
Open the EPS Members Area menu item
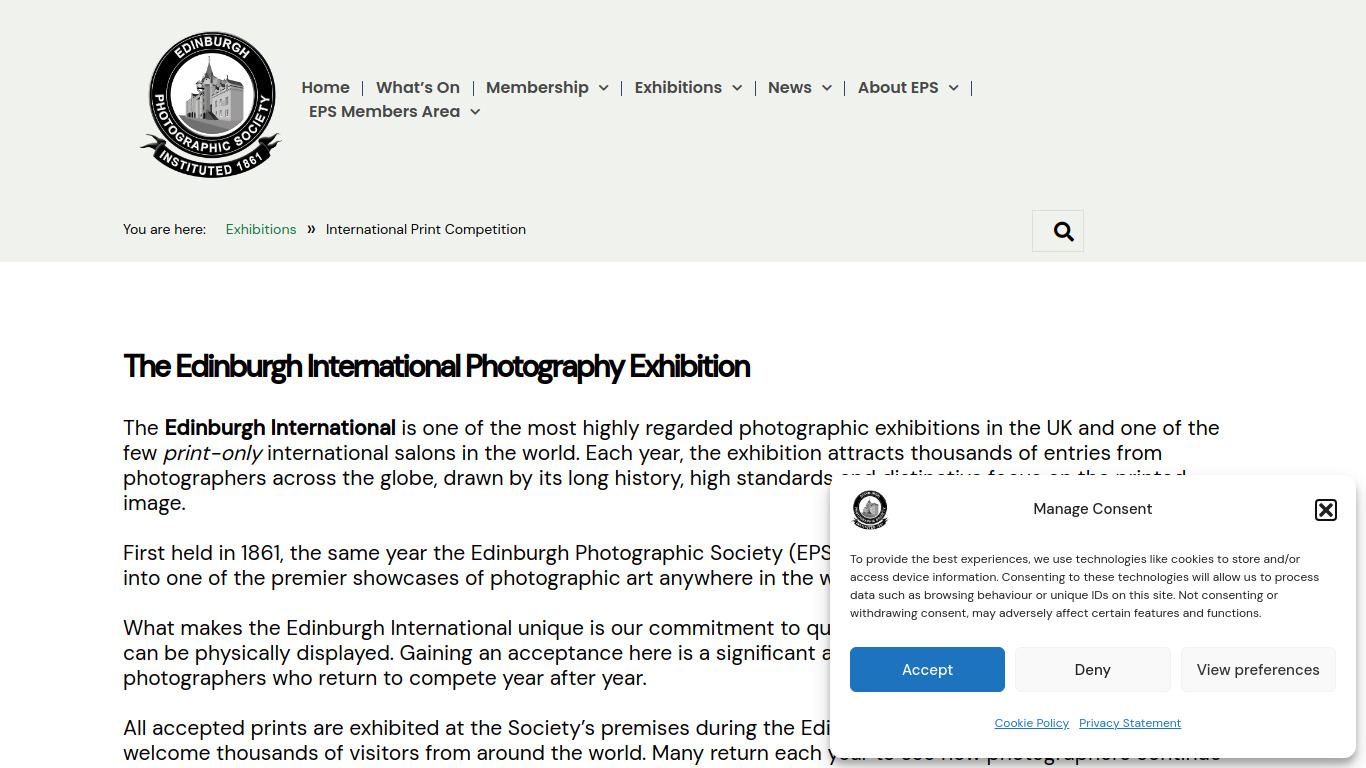(x=384, y=112)
